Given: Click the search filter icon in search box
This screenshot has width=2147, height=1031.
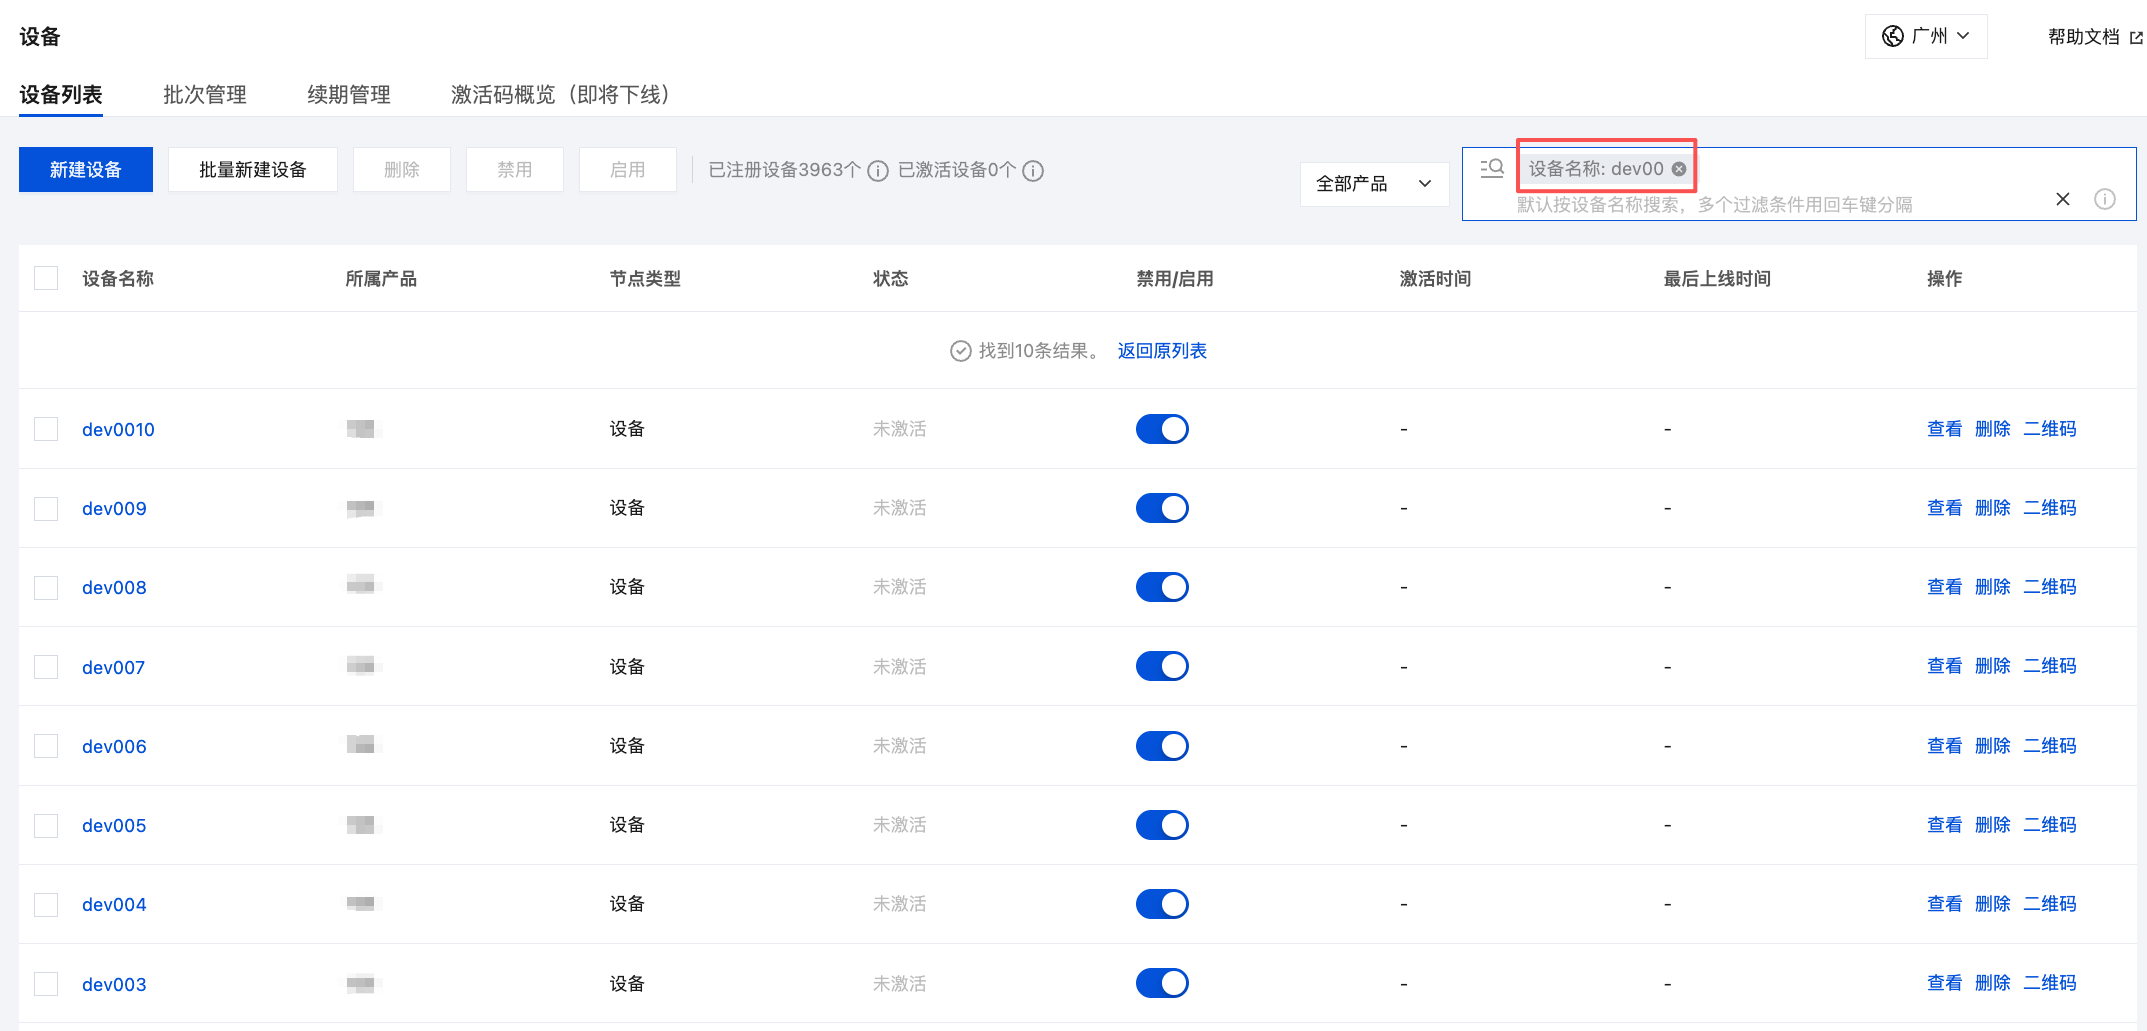Looking at the screenshot, I should 1492,168.
